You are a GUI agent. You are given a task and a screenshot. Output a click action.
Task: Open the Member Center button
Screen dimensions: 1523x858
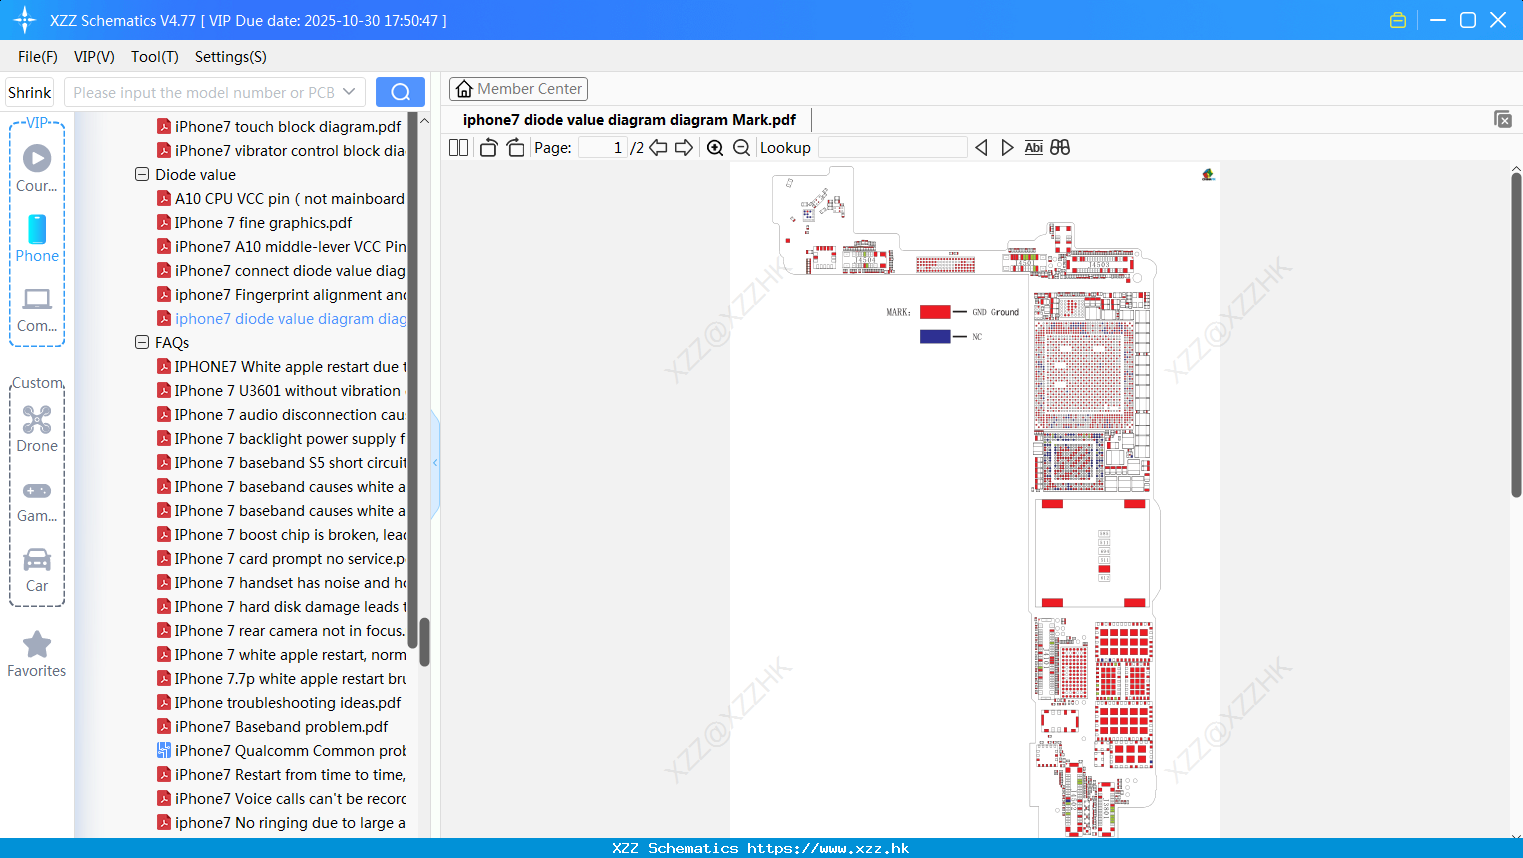click(518, 89)
